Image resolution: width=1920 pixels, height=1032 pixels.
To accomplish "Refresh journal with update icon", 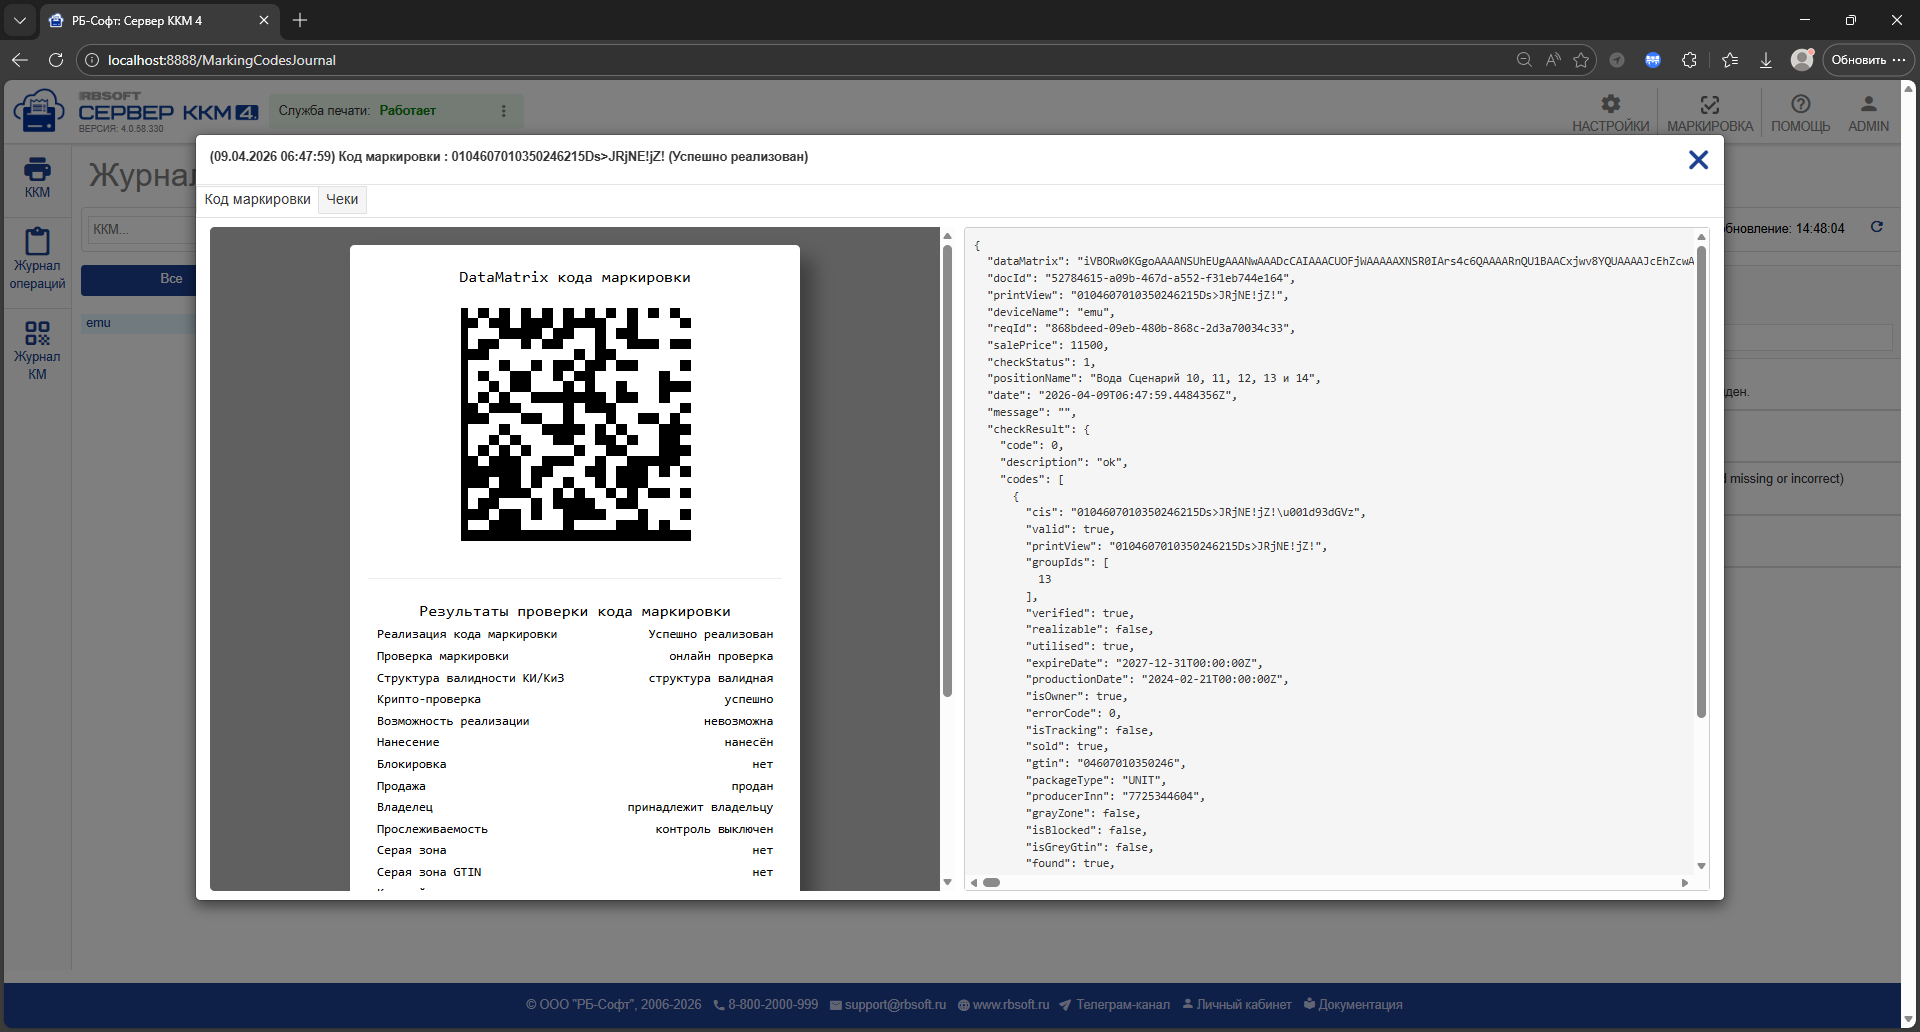I will pyautogui.click(x=1877, y=227).
